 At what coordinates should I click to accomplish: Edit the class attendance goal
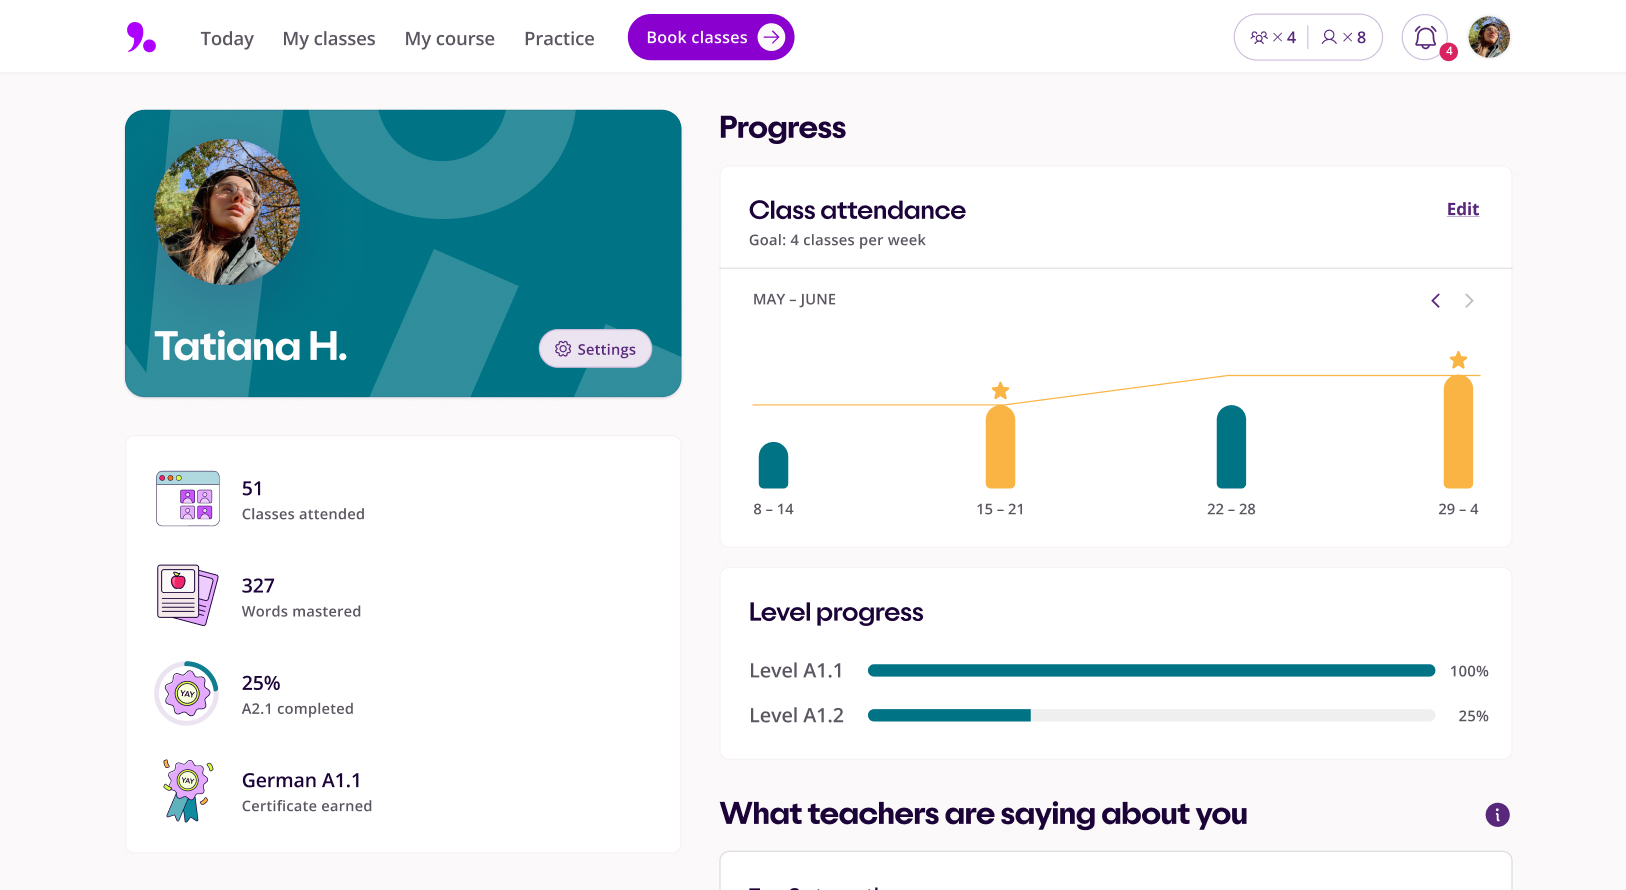1462,209
